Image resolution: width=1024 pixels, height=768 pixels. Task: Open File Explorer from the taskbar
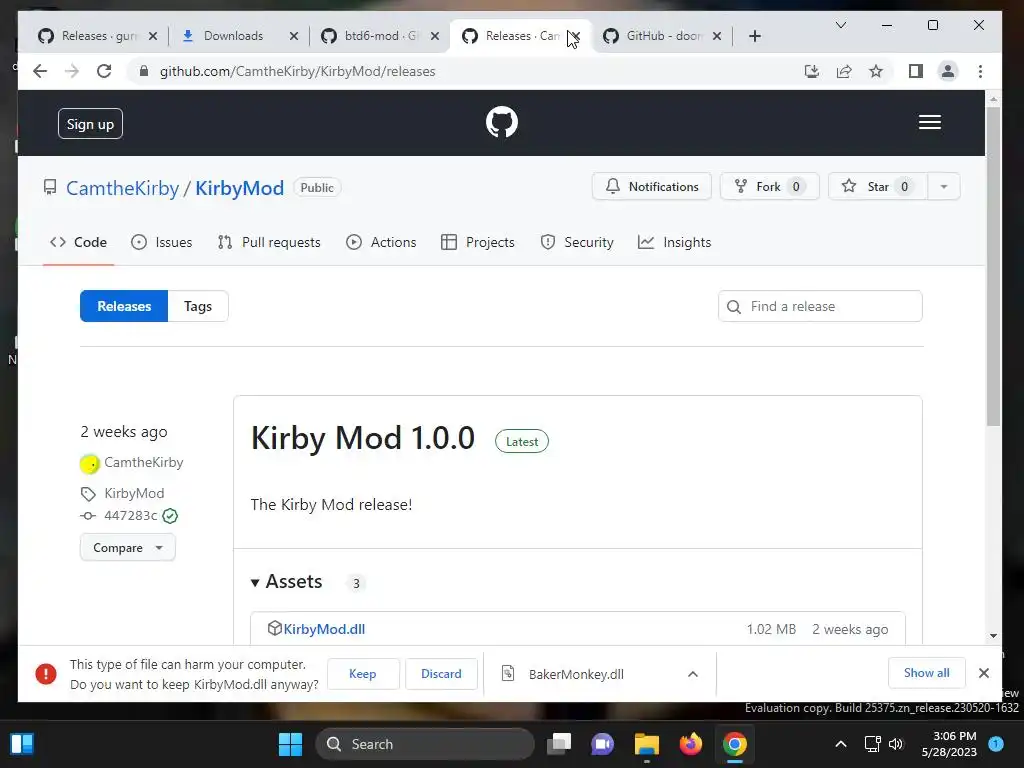tap(647, 744)
